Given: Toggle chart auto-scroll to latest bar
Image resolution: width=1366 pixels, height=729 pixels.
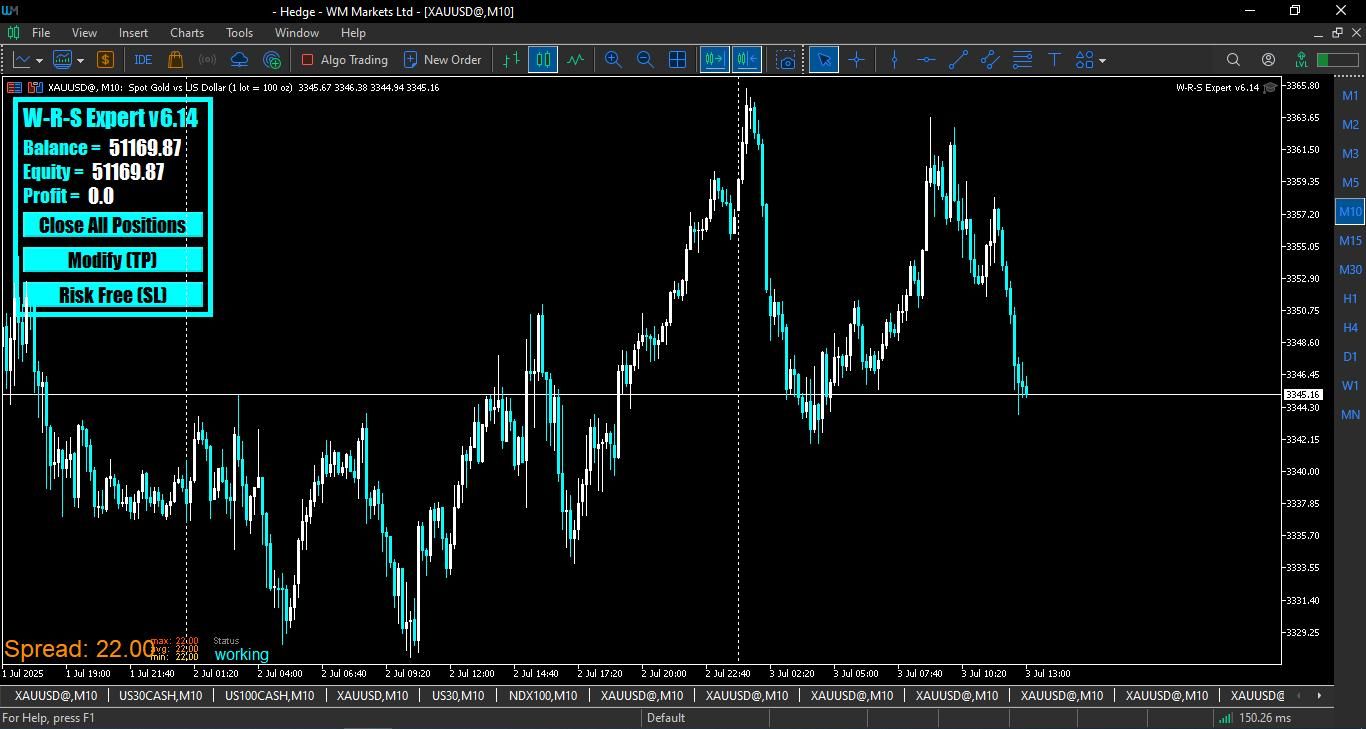Looking at the screenshot, I should (714, 60).
